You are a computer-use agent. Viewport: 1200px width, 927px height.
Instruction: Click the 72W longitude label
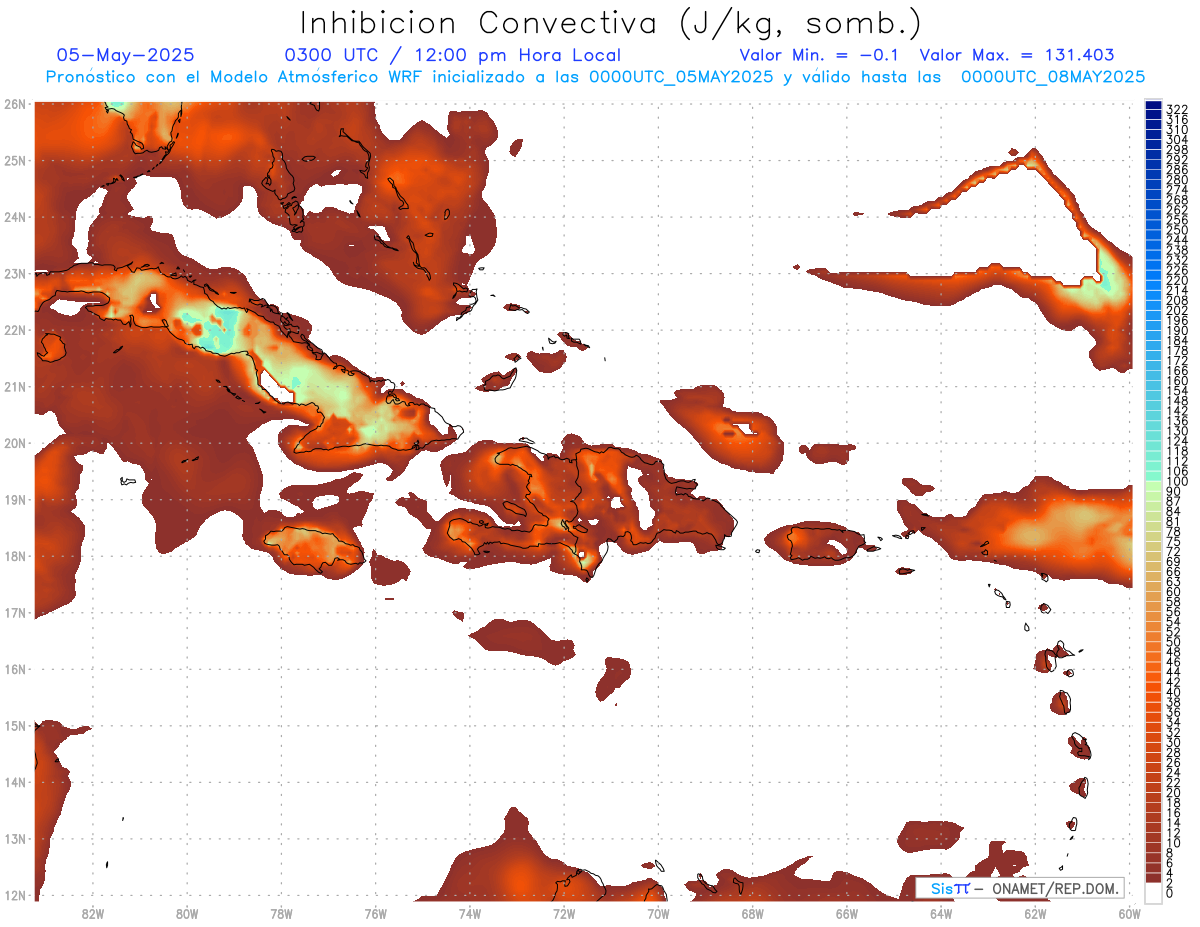point(564,913)
